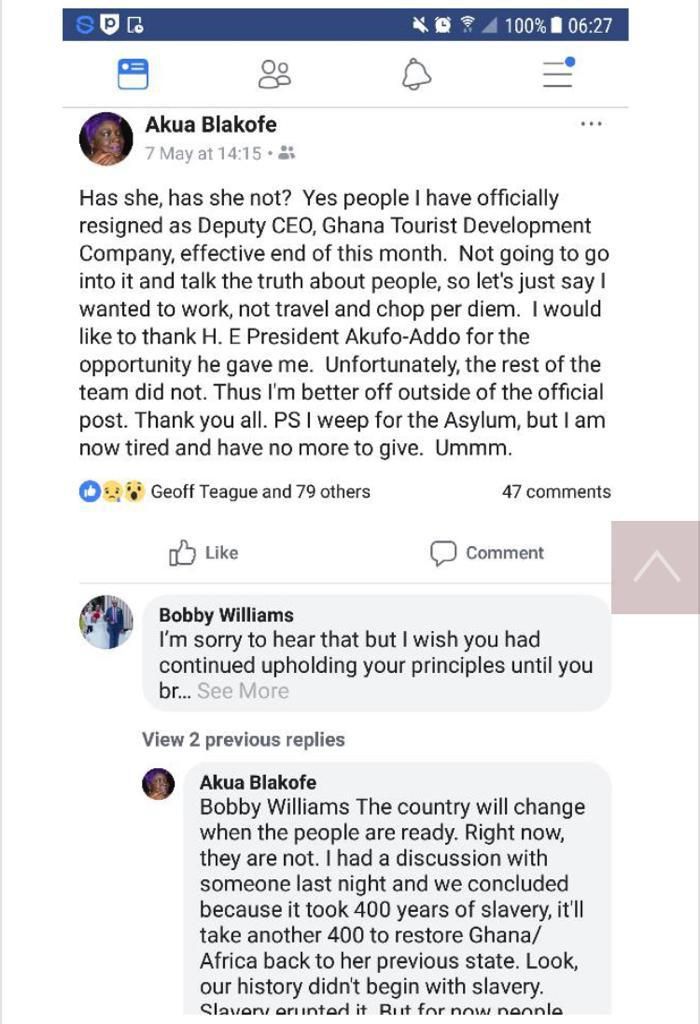
Task: Open the 47 comments list
Action: tap(556, 492)
